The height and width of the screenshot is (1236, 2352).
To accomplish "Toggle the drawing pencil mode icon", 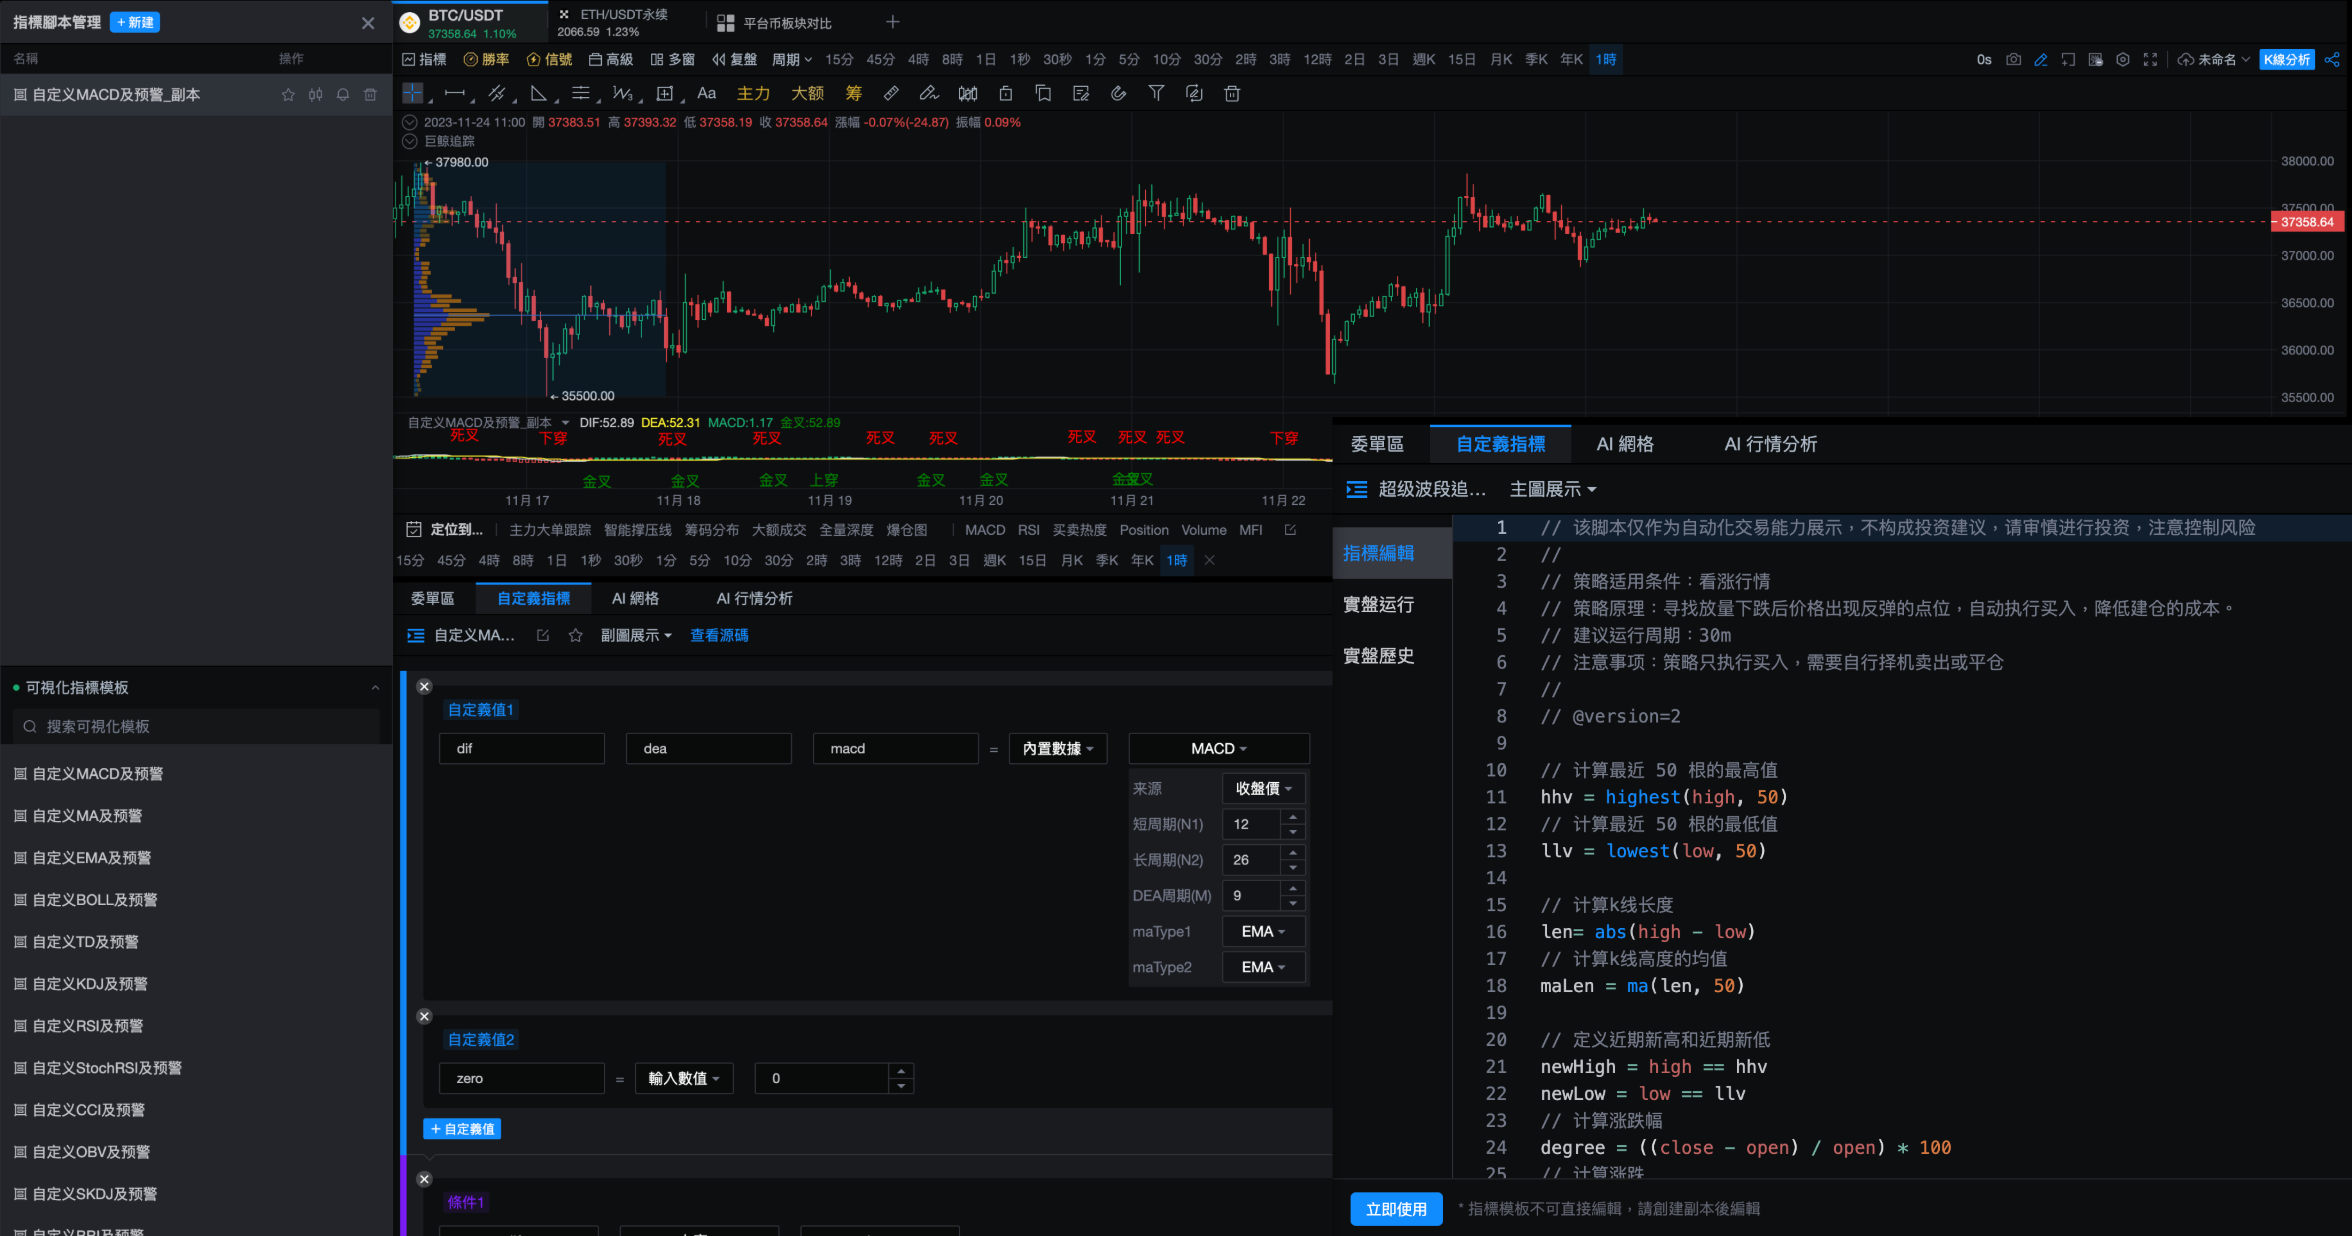I will (2041, 60).
